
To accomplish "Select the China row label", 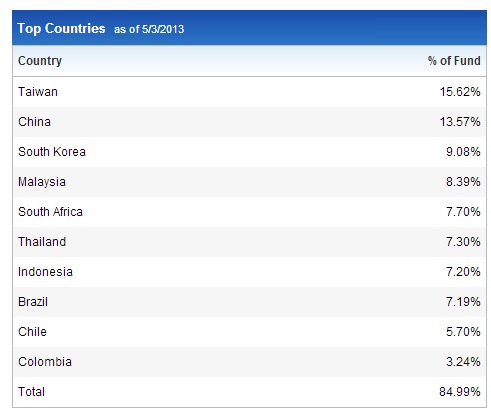I will pos(34,122).
